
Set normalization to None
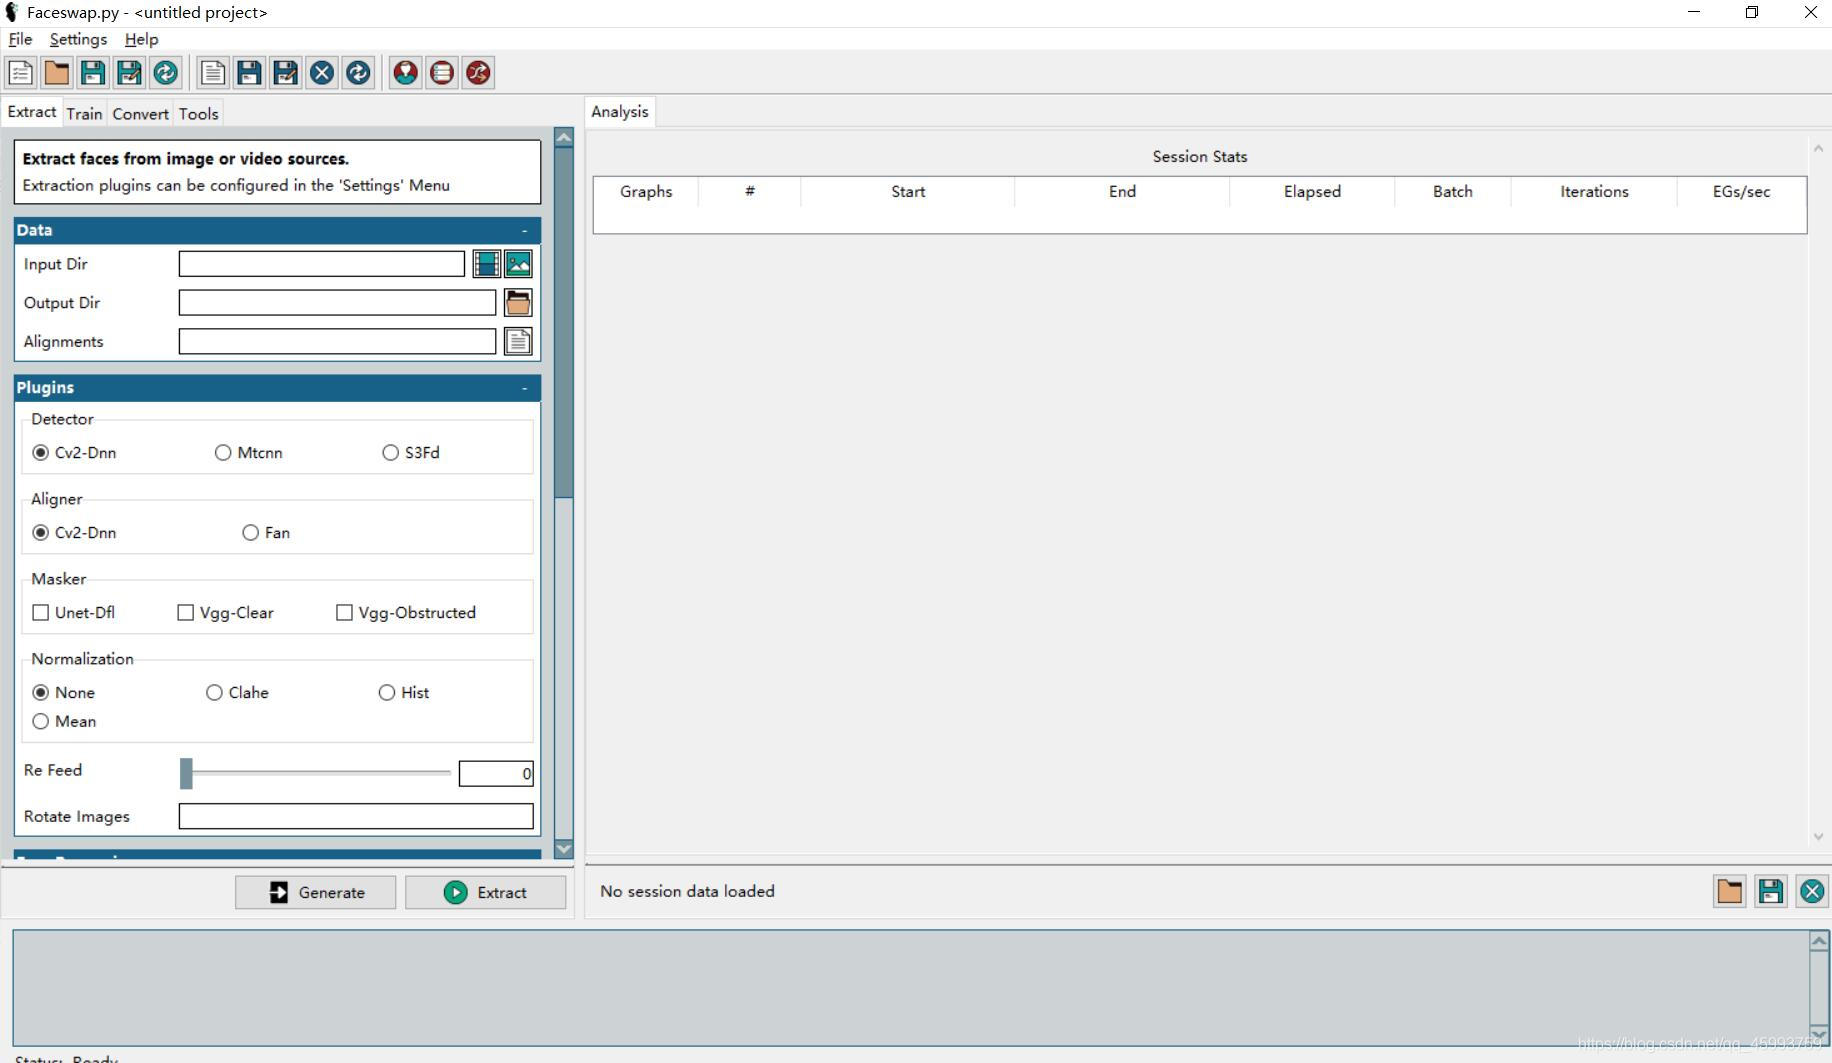click(x=64, y=693)
